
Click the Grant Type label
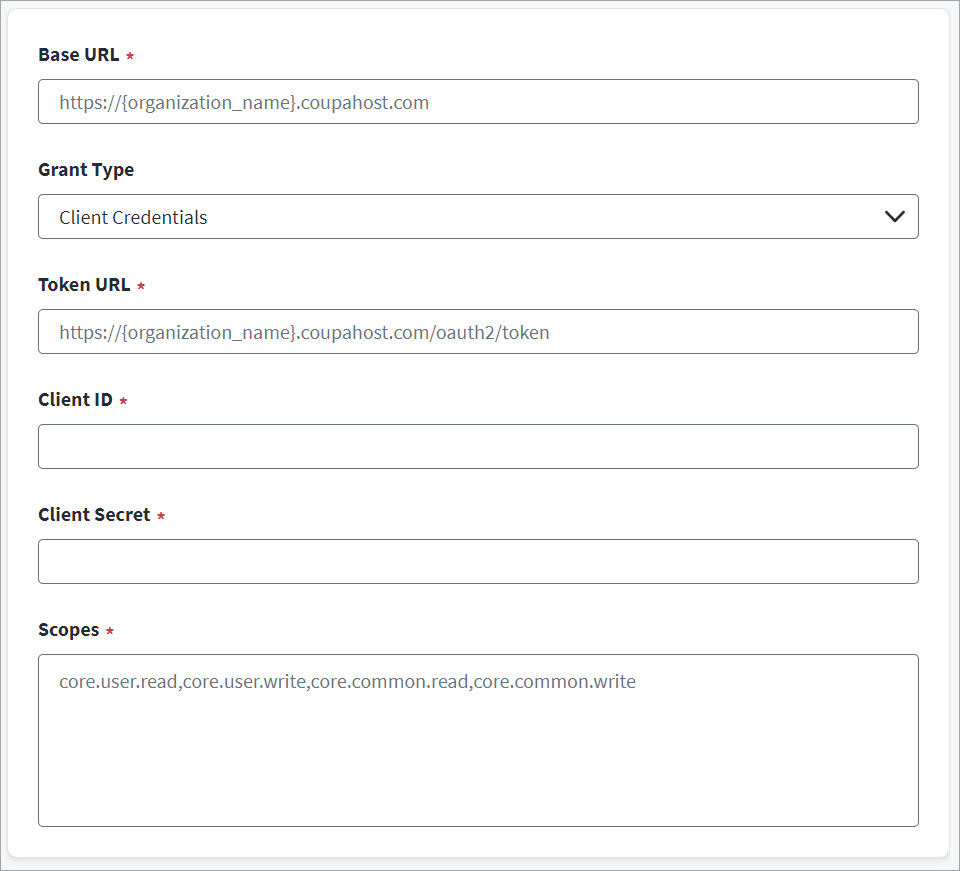86,170
